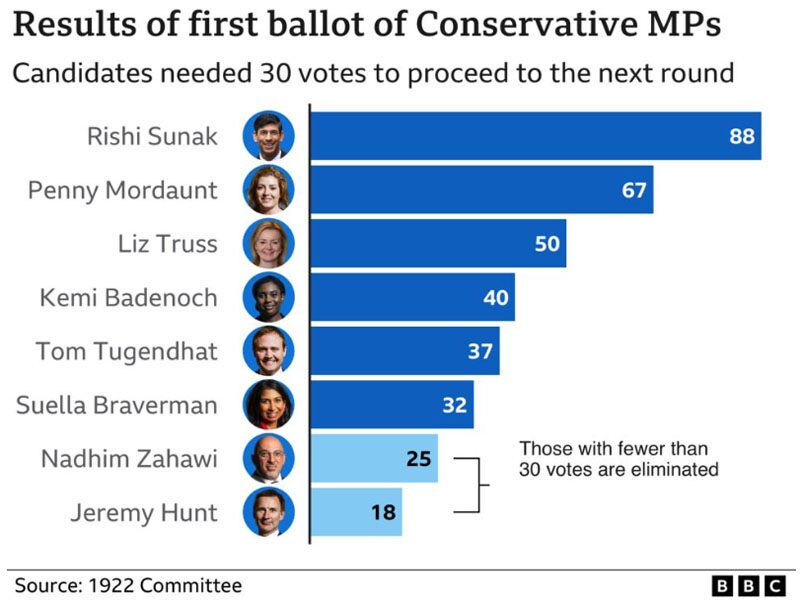Click Rishi Sunak's 88-vote bar
The height and width of the screenshot is (610, 800).
pyautogui.click(x=536, y=136)
